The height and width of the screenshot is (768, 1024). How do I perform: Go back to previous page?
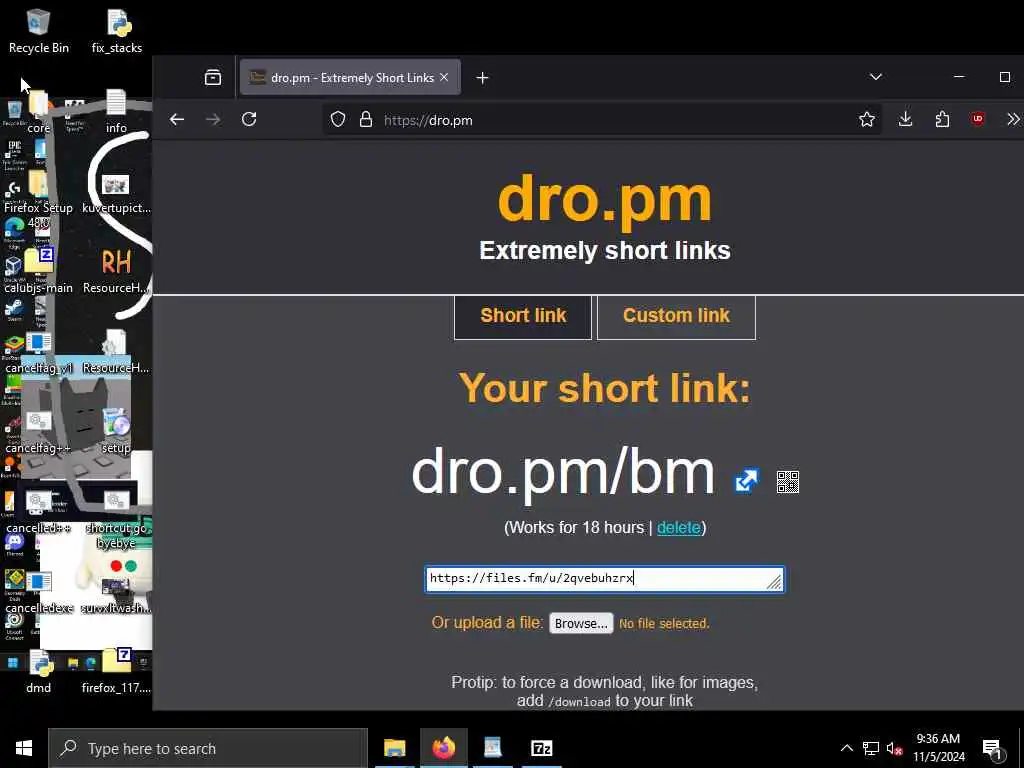[x=177, y=120]
